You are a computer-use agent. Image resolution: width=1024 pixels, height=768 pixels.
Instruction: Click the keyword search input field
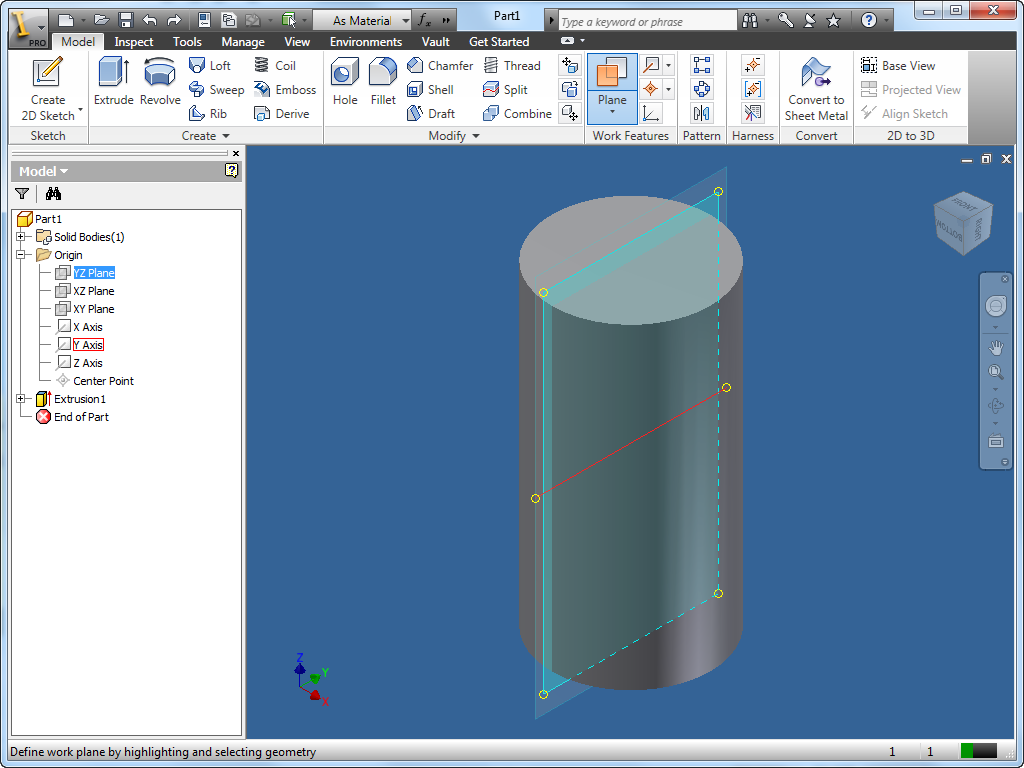tap(647, 22)
